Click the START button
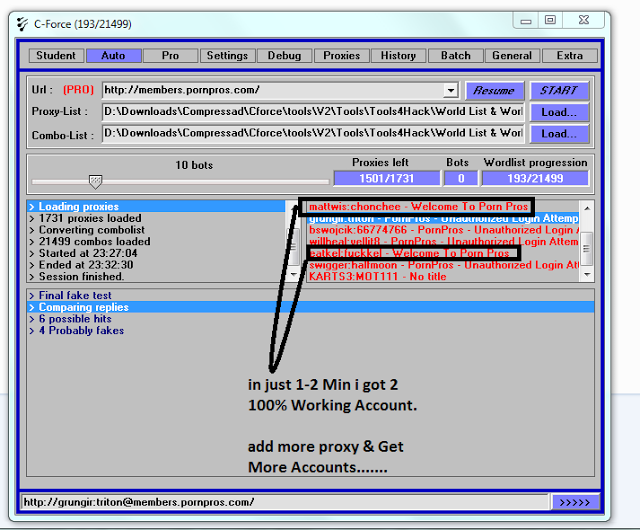Viewport: 640px width, 530px height. tap(559, 91)
